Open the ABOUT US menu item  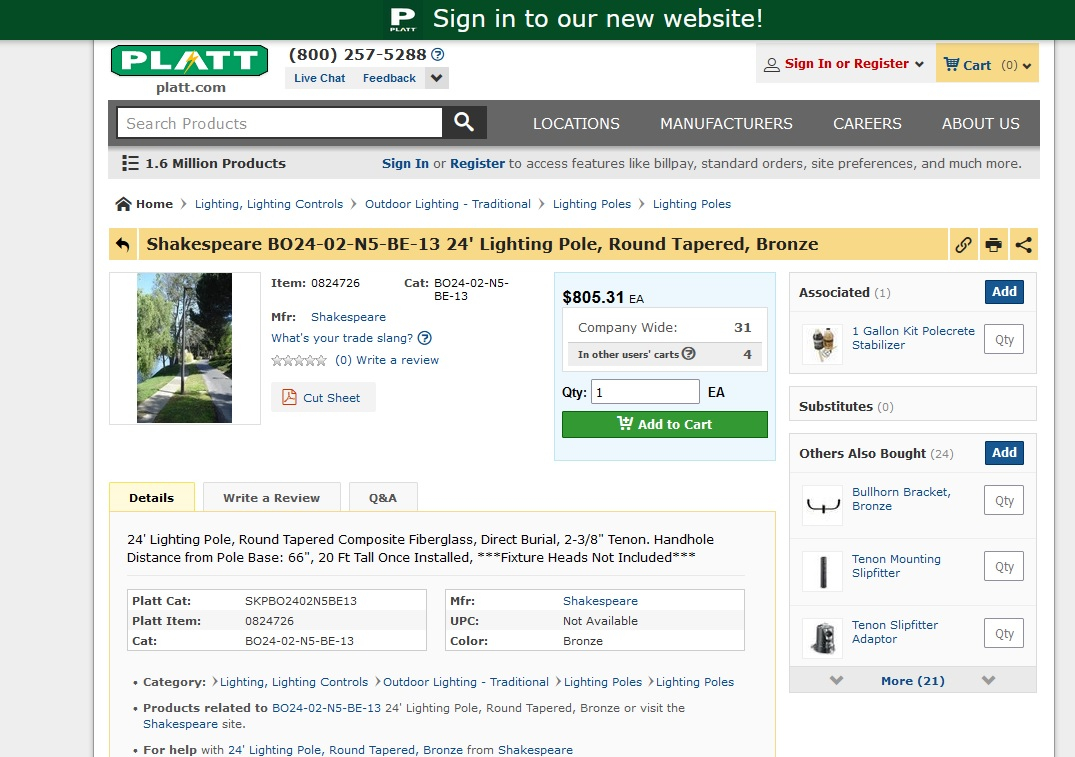click(980, 123)
